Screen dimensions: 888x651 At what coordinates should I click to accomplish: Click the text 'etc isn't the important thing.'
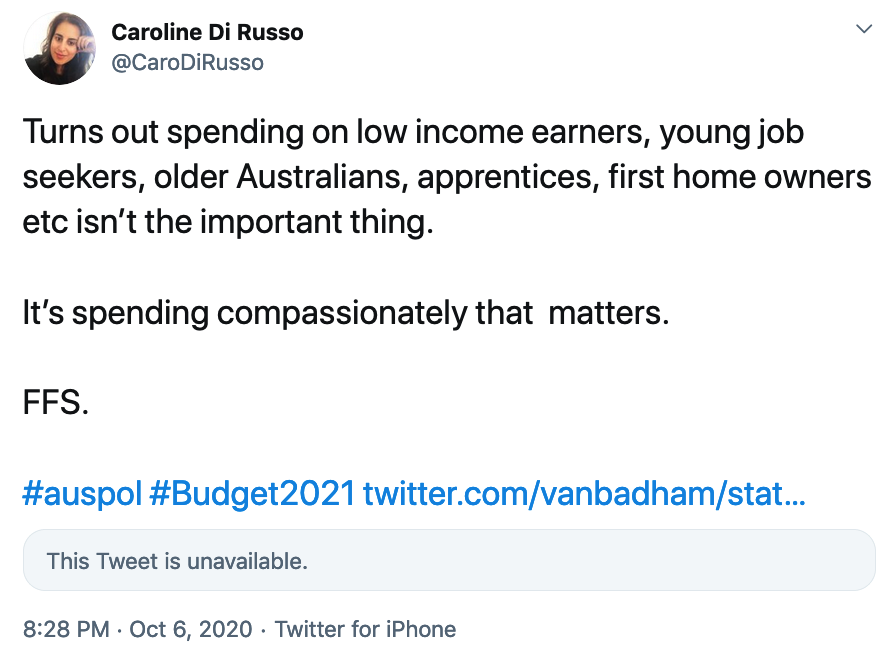coord(228,221)
